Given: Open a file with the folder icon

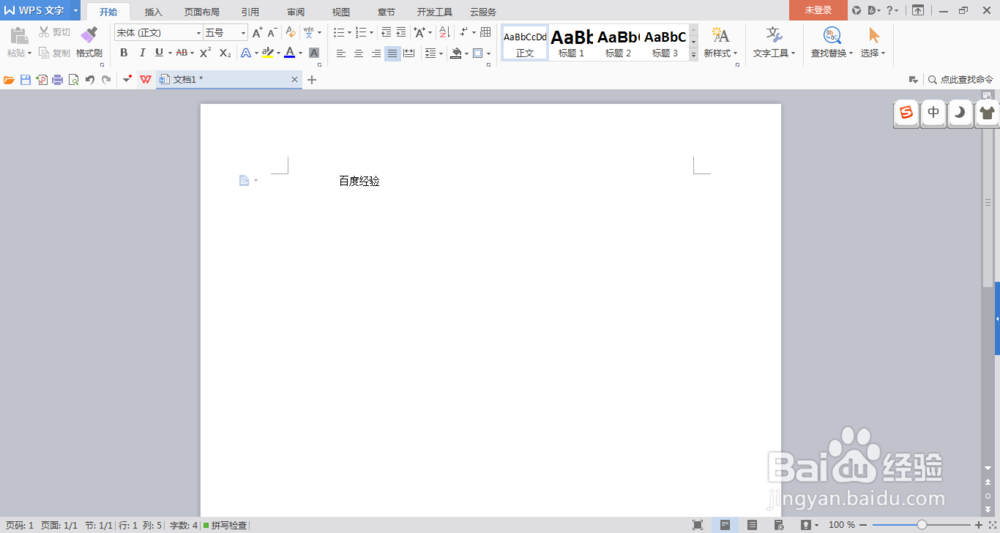Looking at the screenshot, I should [9, 80].
